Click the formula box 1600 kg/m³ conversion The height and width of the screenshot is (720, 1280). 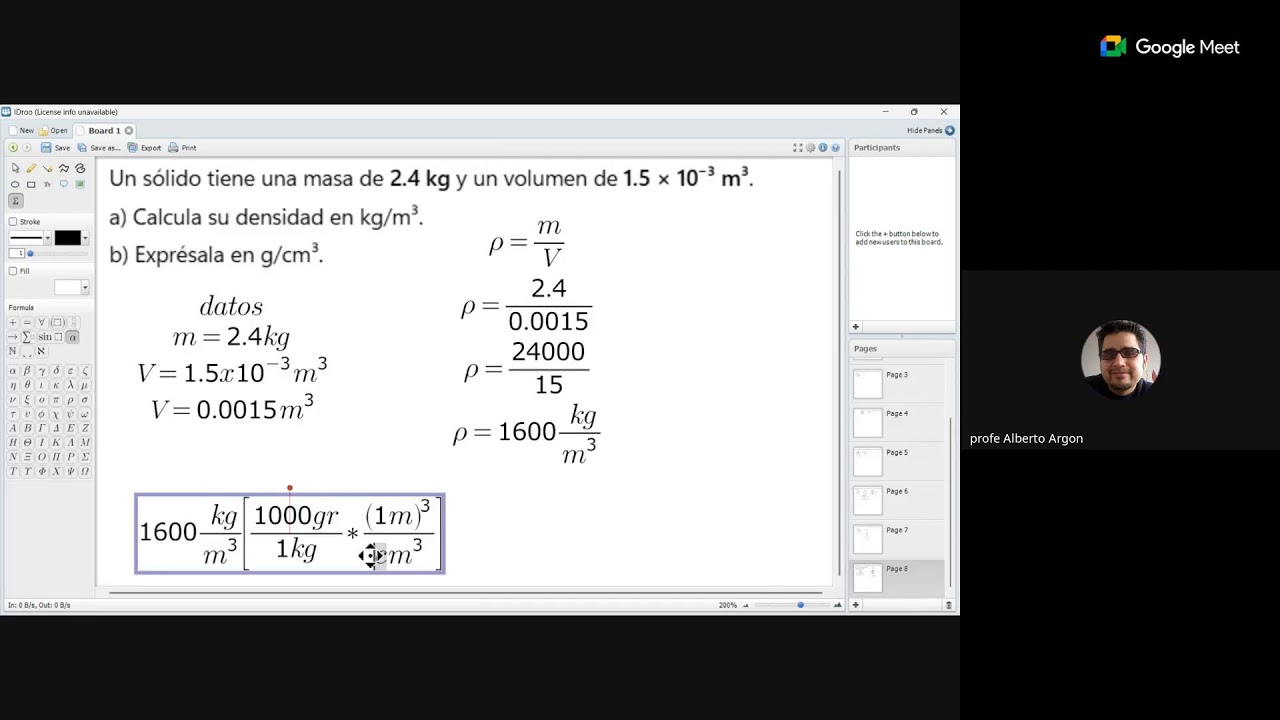(290, 534)
